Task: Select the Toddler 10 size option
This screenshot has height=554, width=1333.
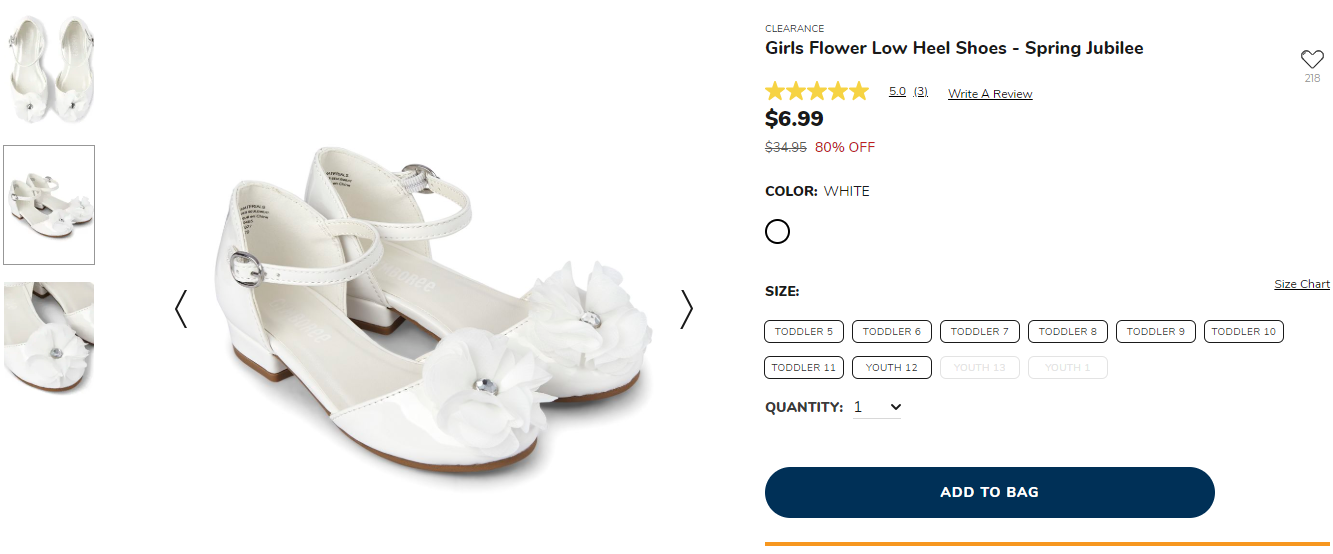Action: pos(1243,331)
